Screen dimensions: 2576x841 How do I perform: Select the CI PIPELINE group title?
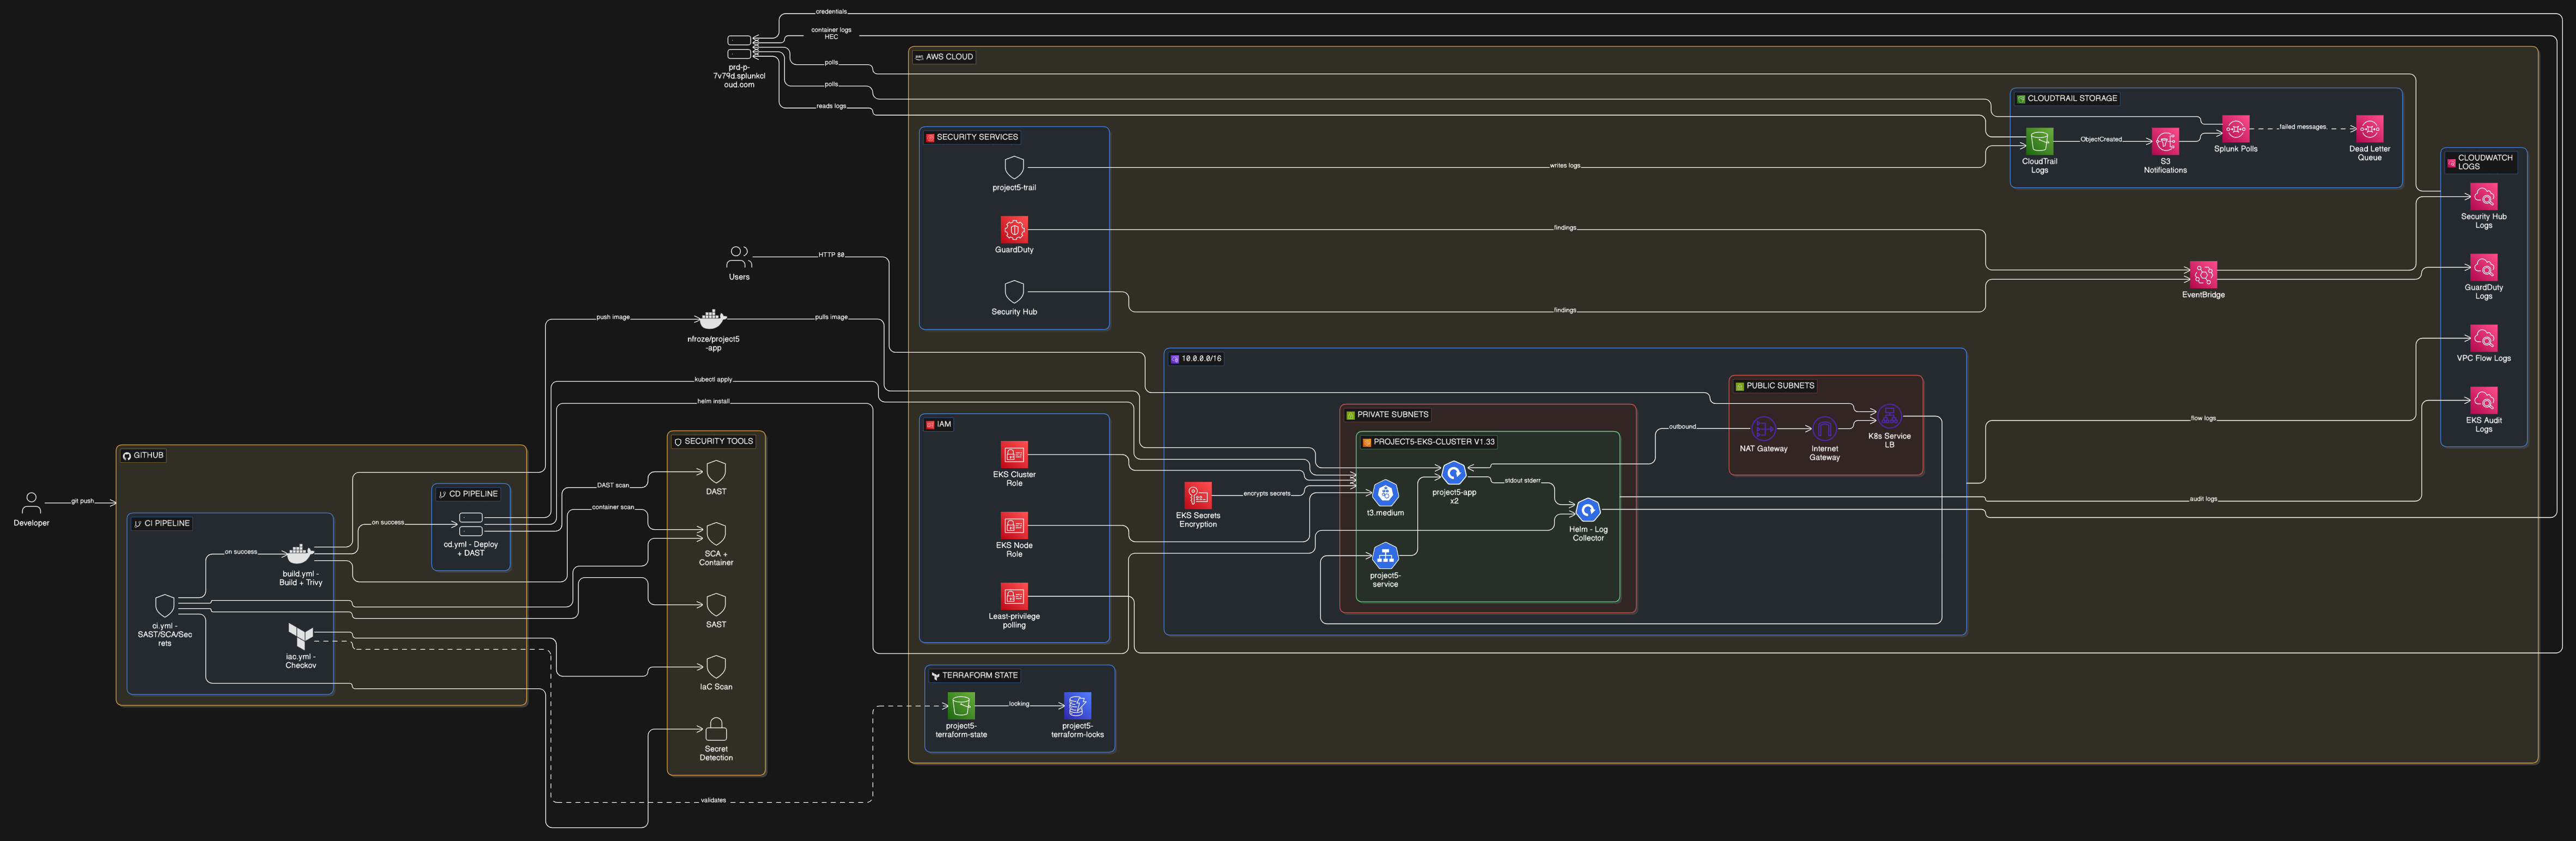pyautogui.click(x=167, y=523)
